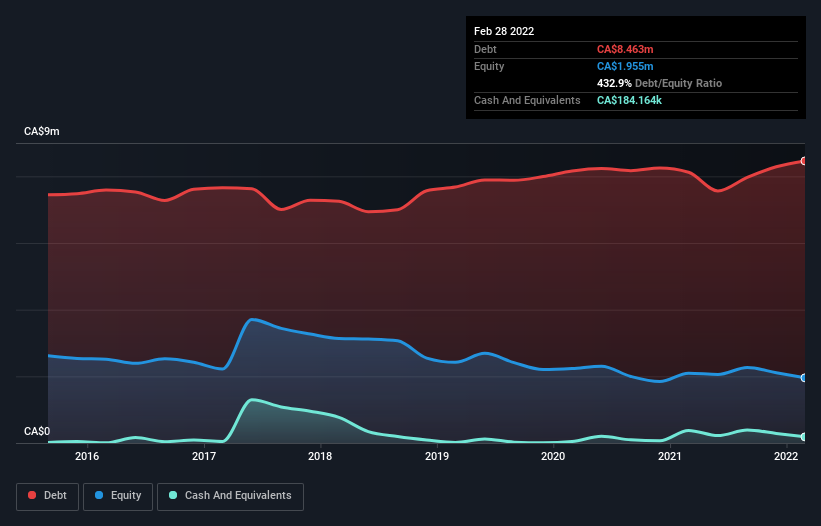This screenshot has width=821, height=526.
Task: Click the red Debt endpoint marker
Action: click(x=804, y=161)
